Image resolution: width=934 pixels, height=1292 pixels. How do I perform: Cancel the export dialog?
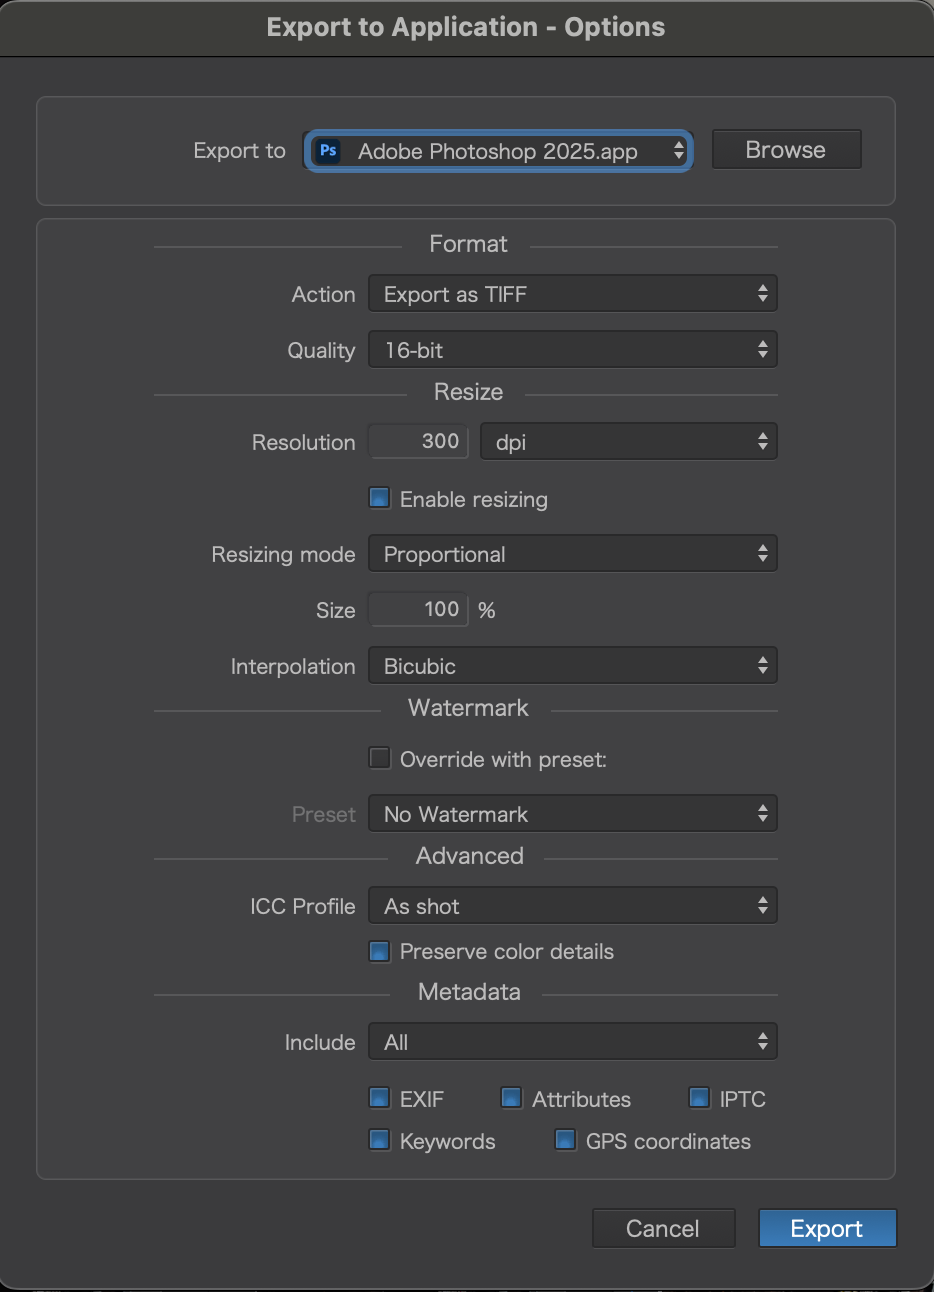pyautogui.click(x=663, y=1228)
